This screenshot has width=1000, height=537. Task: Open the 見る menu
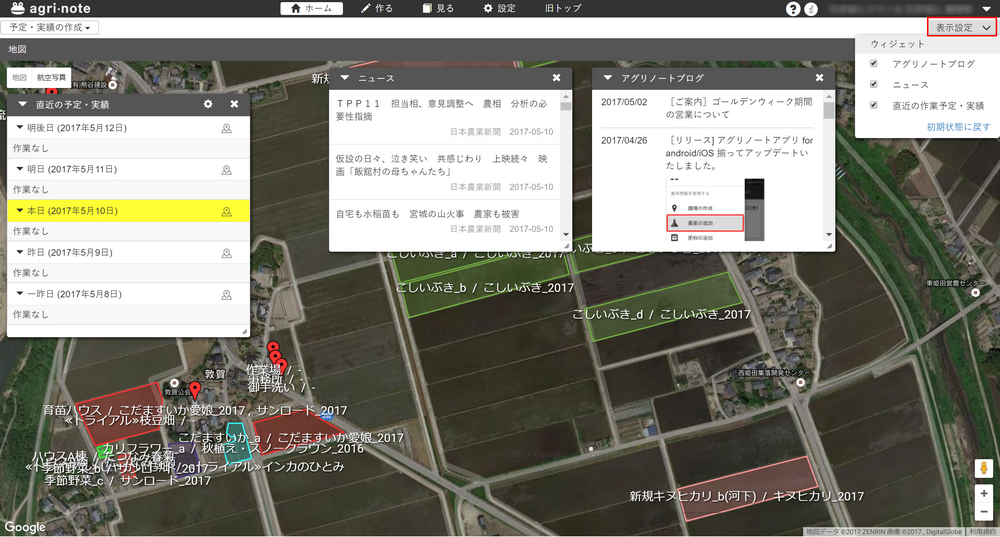coord(438,8)
